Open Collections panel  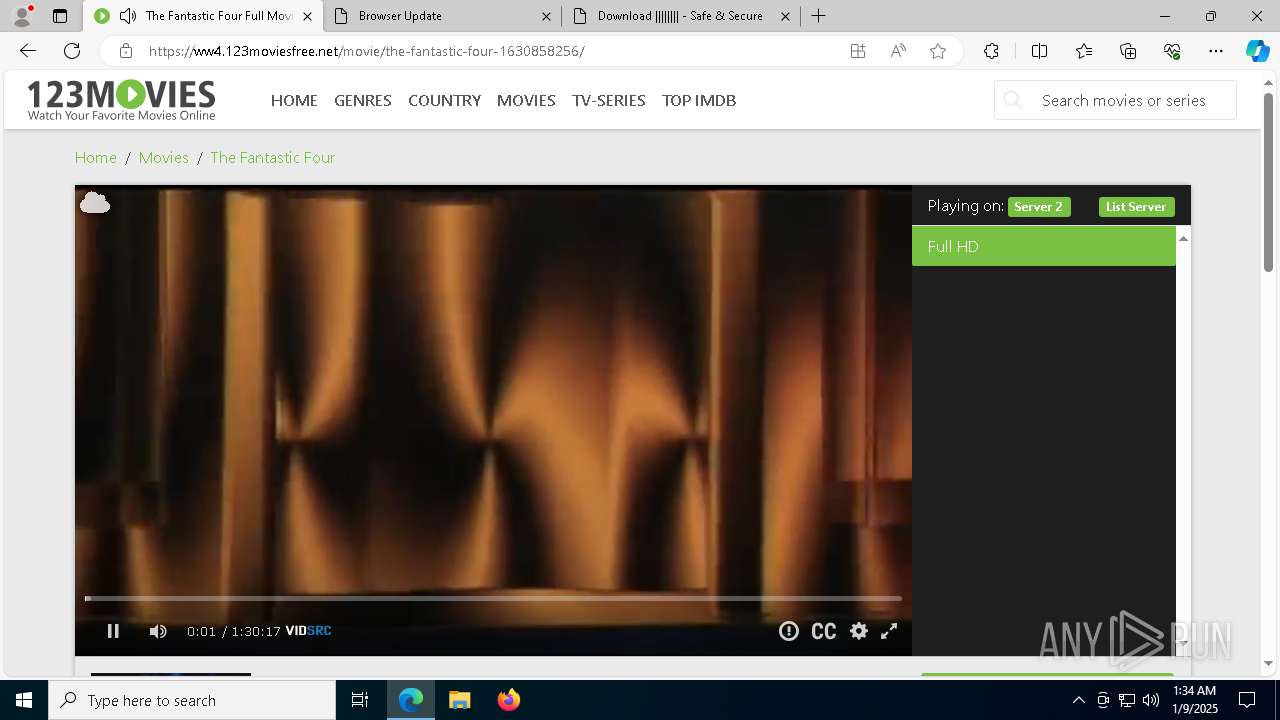click(1128, 51)
